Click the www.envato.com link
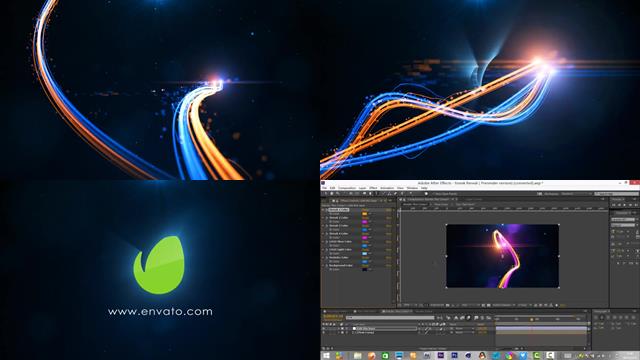Screen dimensions: 640x360 tap(160, 311)
